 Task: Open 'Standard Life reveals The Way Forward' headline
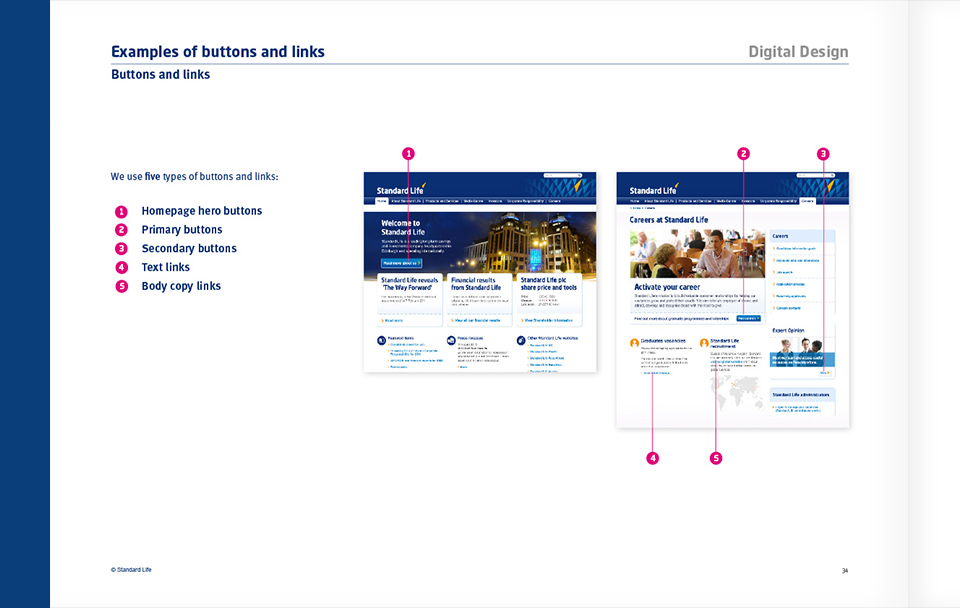click(410, 283)
